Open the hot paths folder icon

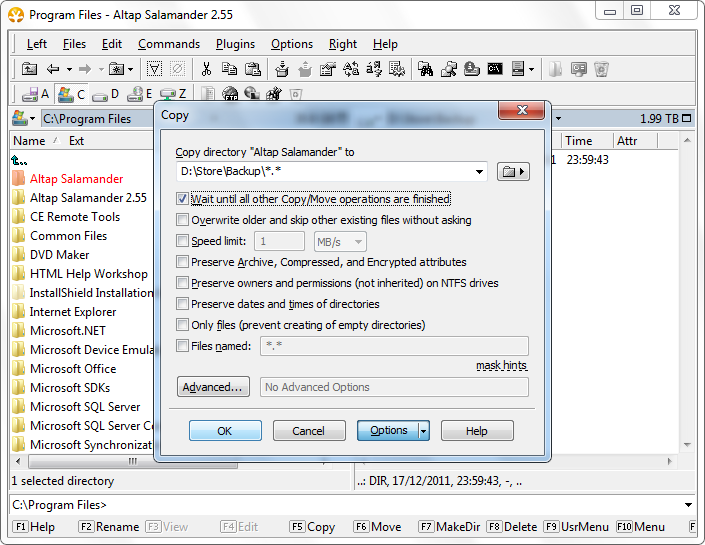coord(116,69)
